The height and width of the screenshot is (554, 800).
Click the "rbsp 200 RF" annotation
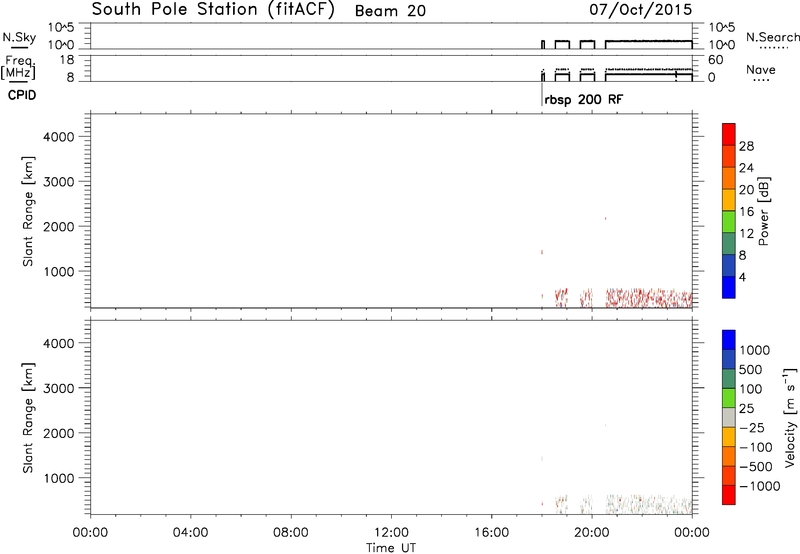pyautogui.click(x=584, y=99)
